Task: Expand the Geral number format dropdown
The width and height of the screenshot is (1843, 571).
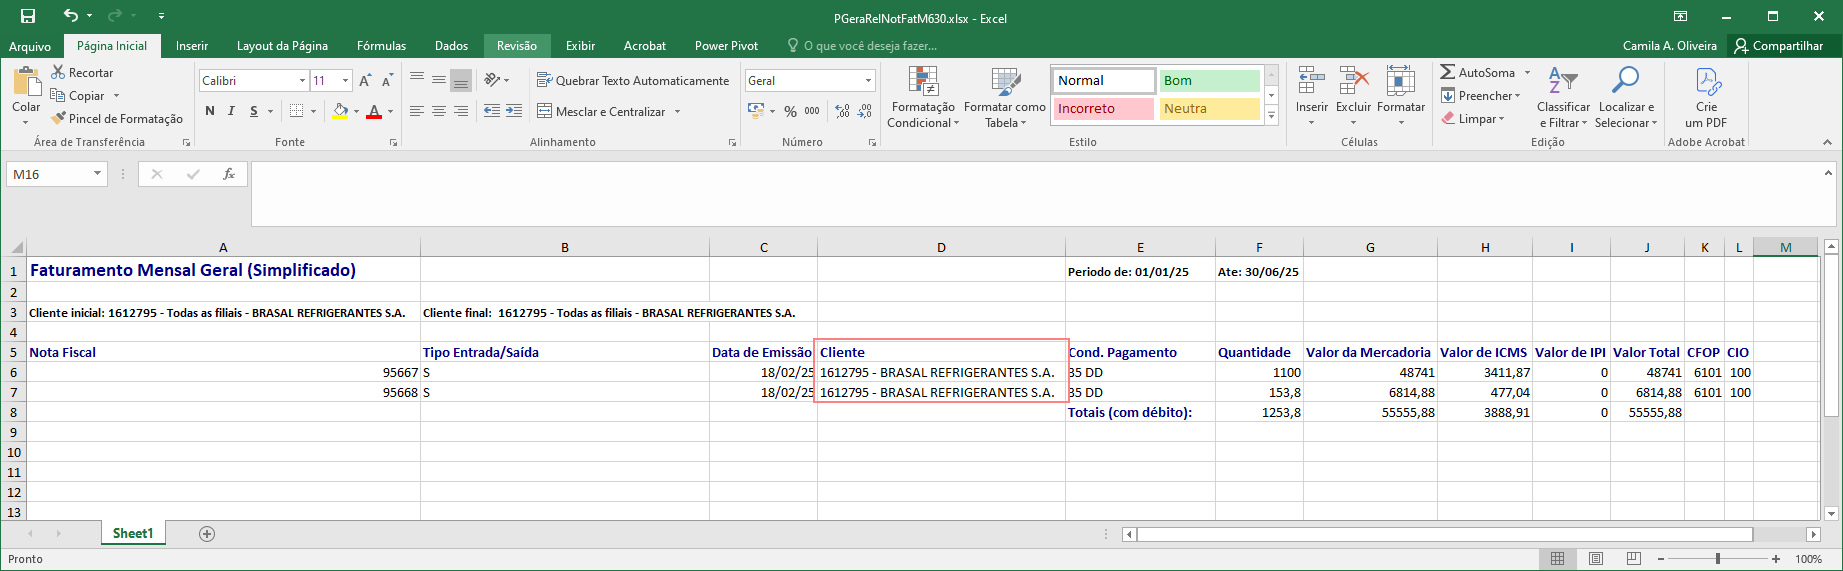Action: [868, 81]
